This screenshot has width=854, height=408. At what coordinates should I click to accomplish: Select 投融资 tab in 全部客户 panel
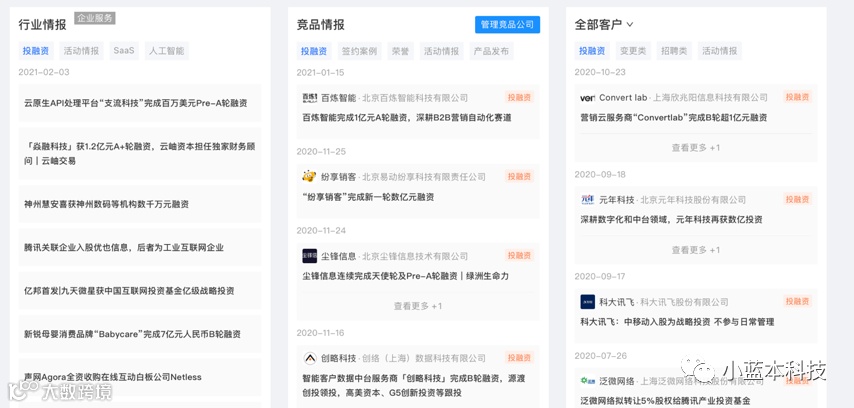(592, 51)
